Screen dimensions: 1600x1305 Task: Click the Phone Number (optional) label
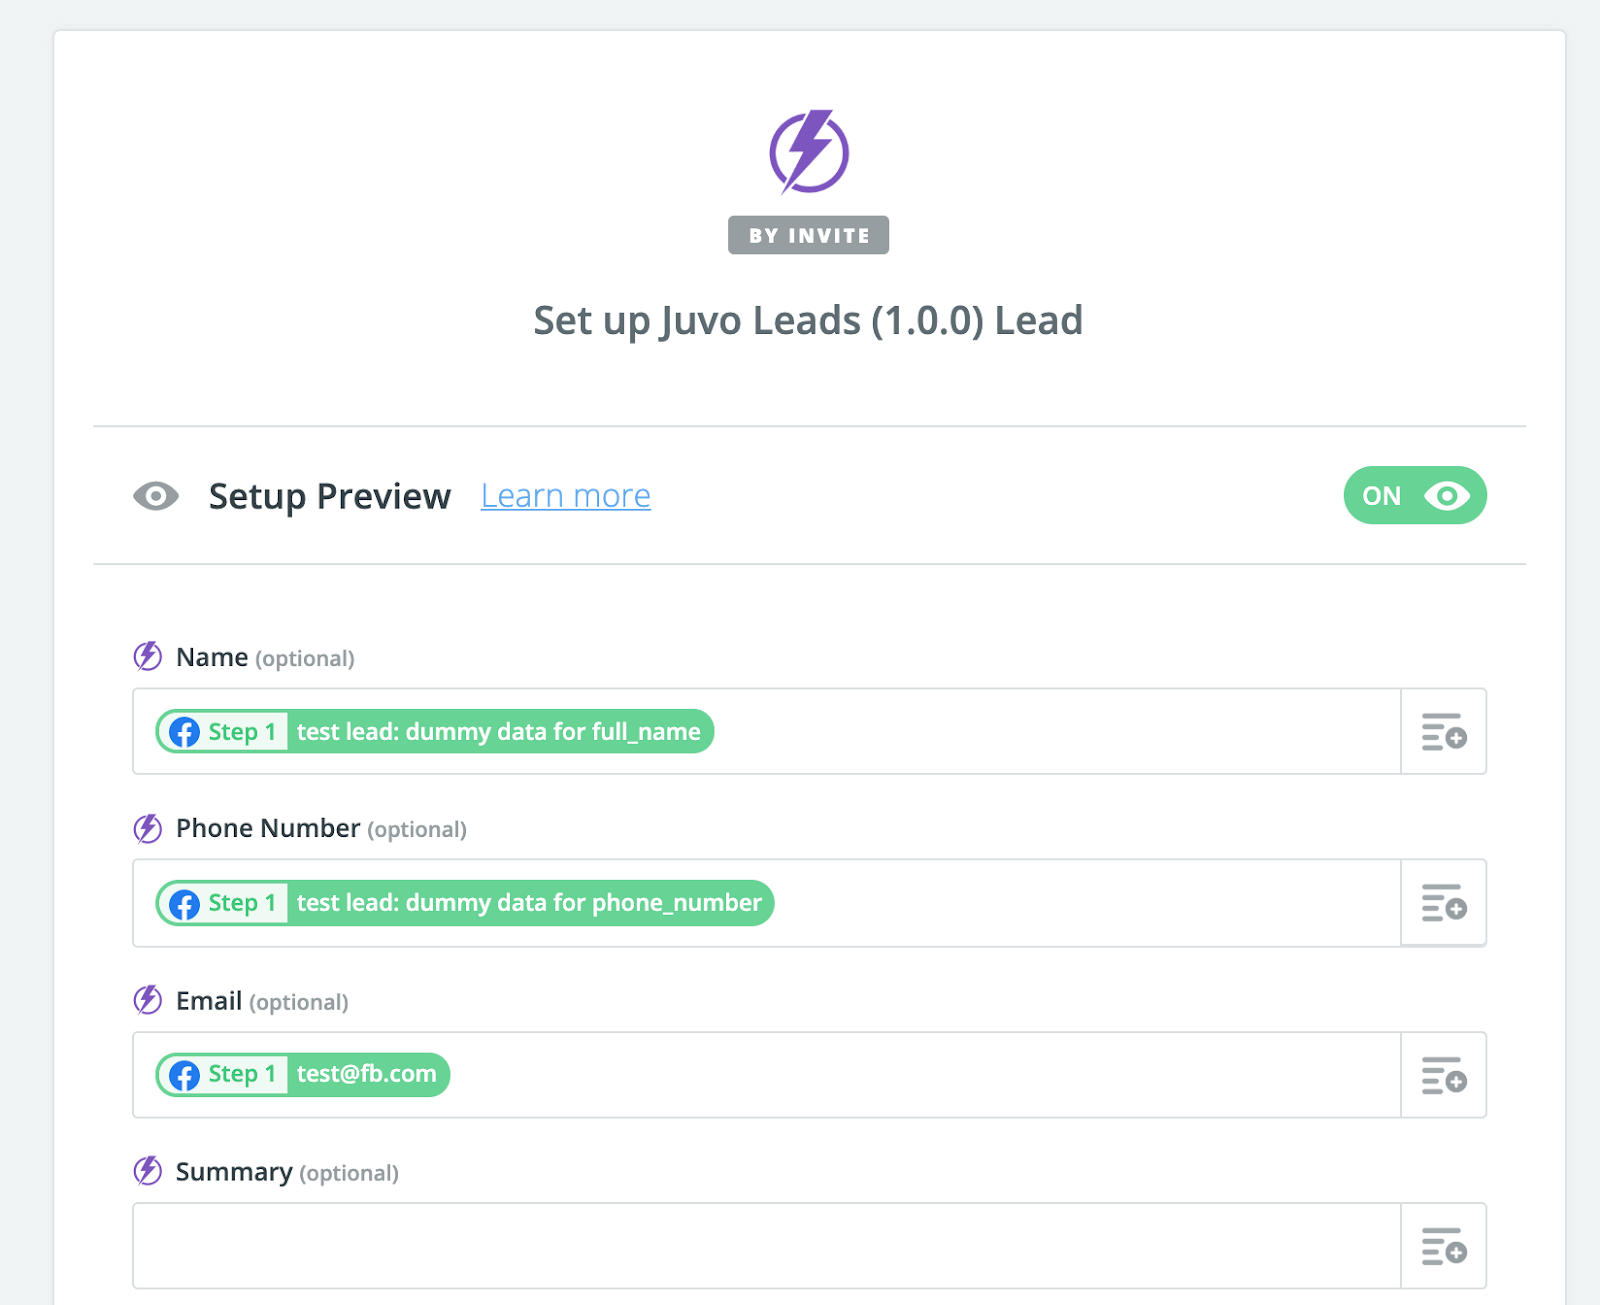pyautogui.click(x=321, y=828)
